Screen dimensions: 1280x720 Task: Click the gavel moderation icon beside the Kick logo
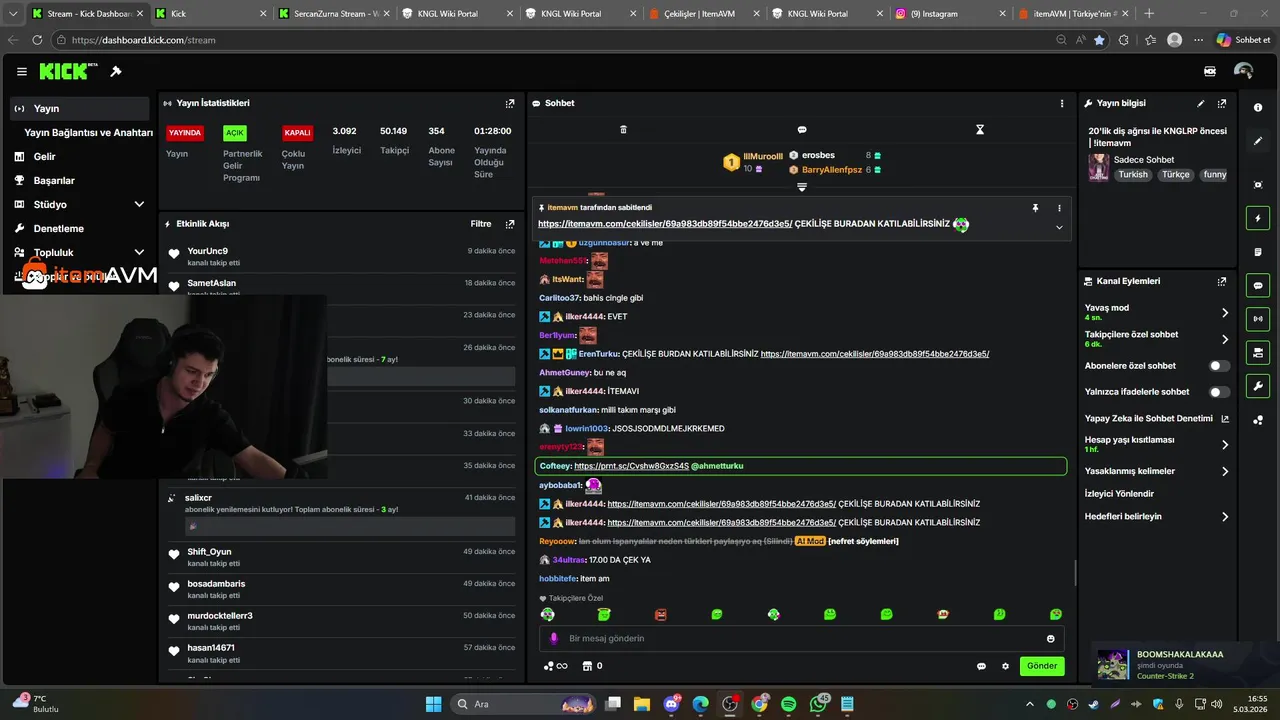click(x=116, y=72)
